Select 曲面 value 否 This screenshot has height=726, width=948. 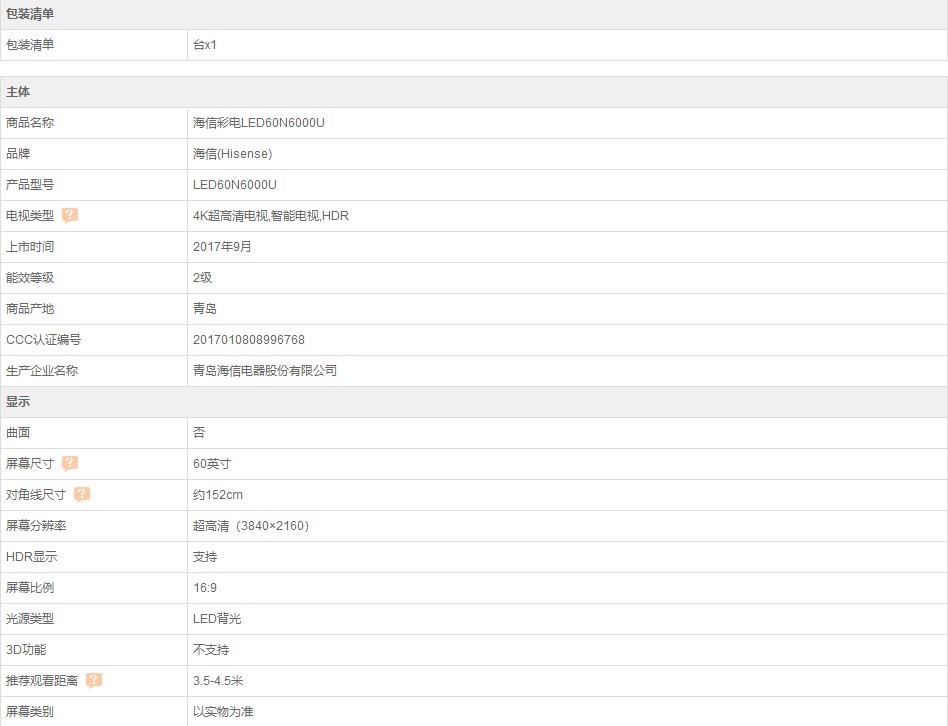point(199,432)
